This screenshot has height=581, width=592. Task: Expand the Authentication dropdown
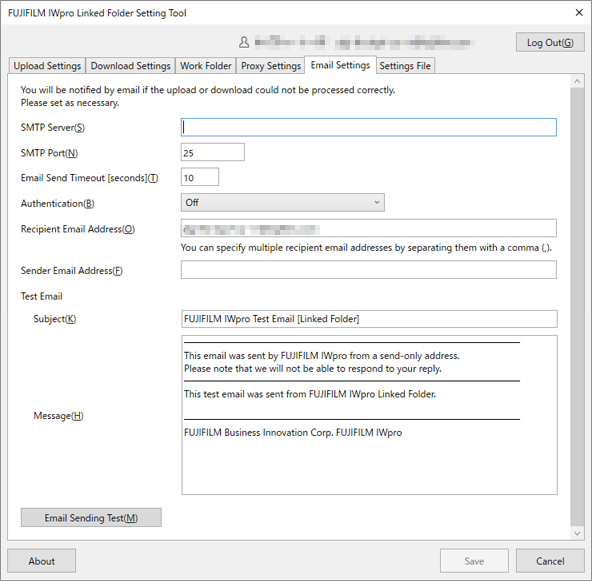[x=283, y=202]
